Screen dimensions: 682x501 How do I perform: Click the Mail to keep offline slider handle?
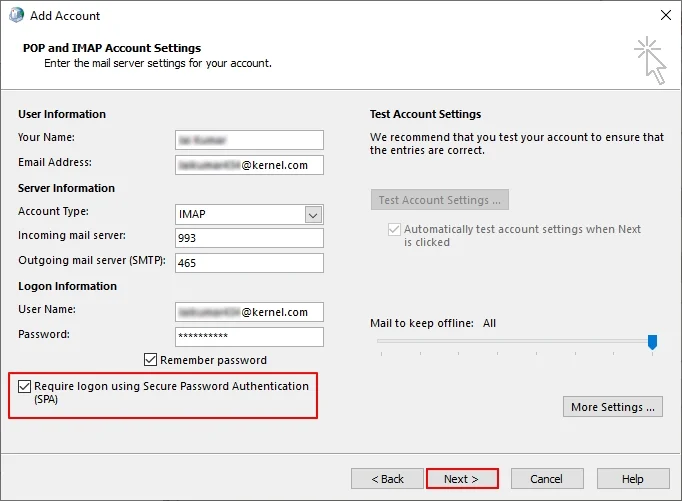pyautogui.click(x=652, y=342)
